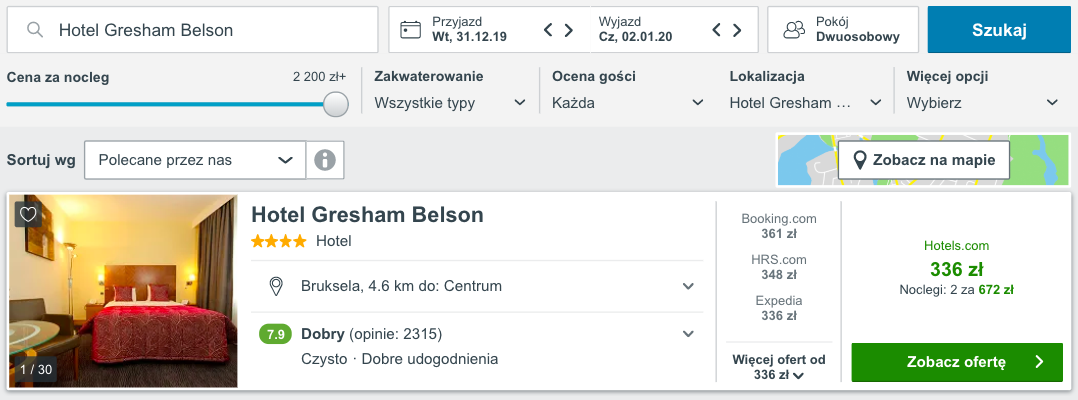
Task: Click the green Zobacz ofertę button
Action: pyautogui.click(x=957, y=362)
